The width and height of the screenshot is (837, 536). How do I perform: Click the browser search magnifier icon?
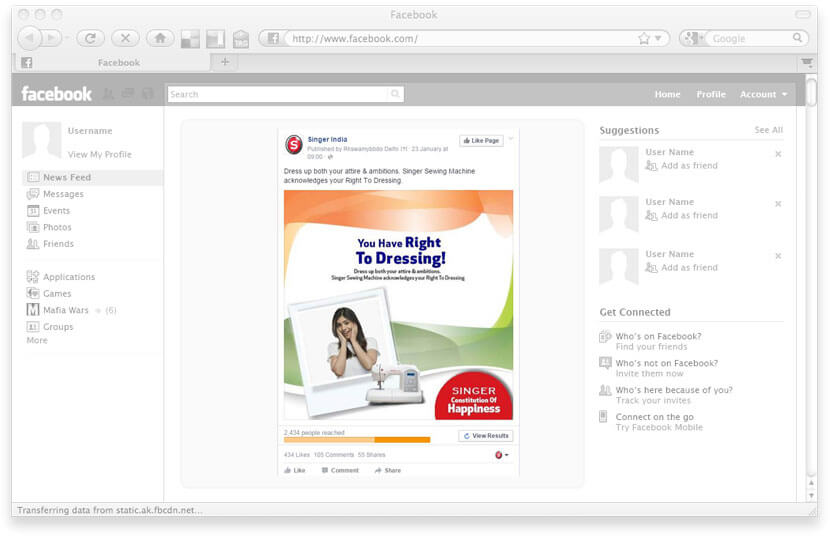(797, 38)
